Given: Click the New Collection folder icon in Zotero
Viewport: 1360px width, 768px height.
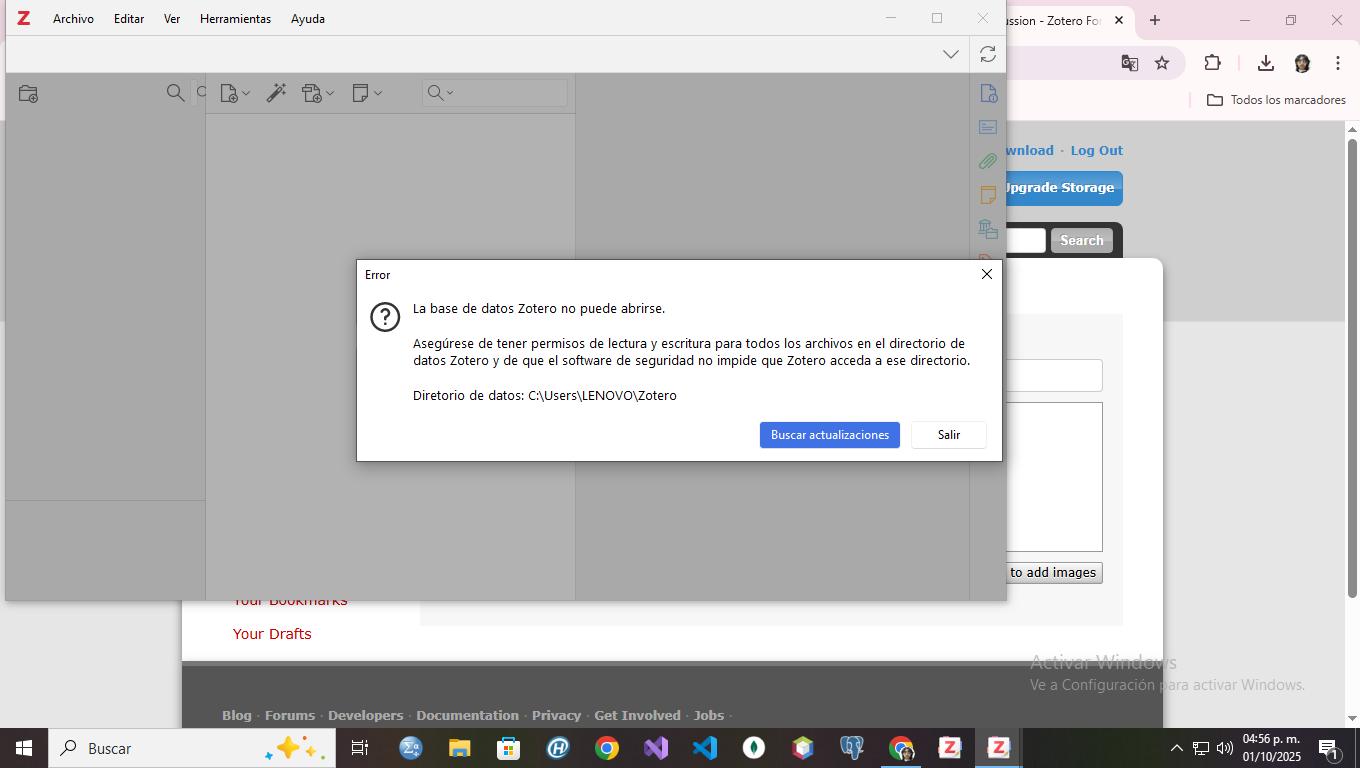Looking at the screenshot, I should [28, 94].
